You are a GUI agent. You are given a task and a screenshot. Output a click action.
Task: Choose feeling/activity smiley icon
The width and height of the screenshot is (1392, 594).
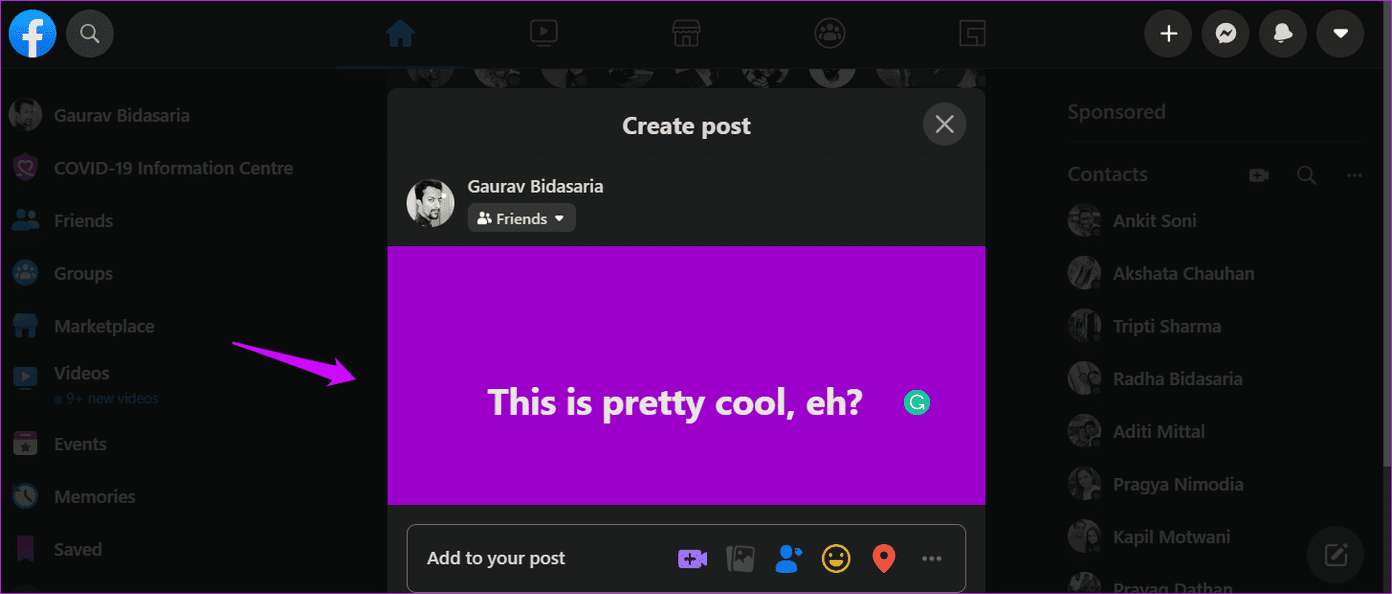836,558
